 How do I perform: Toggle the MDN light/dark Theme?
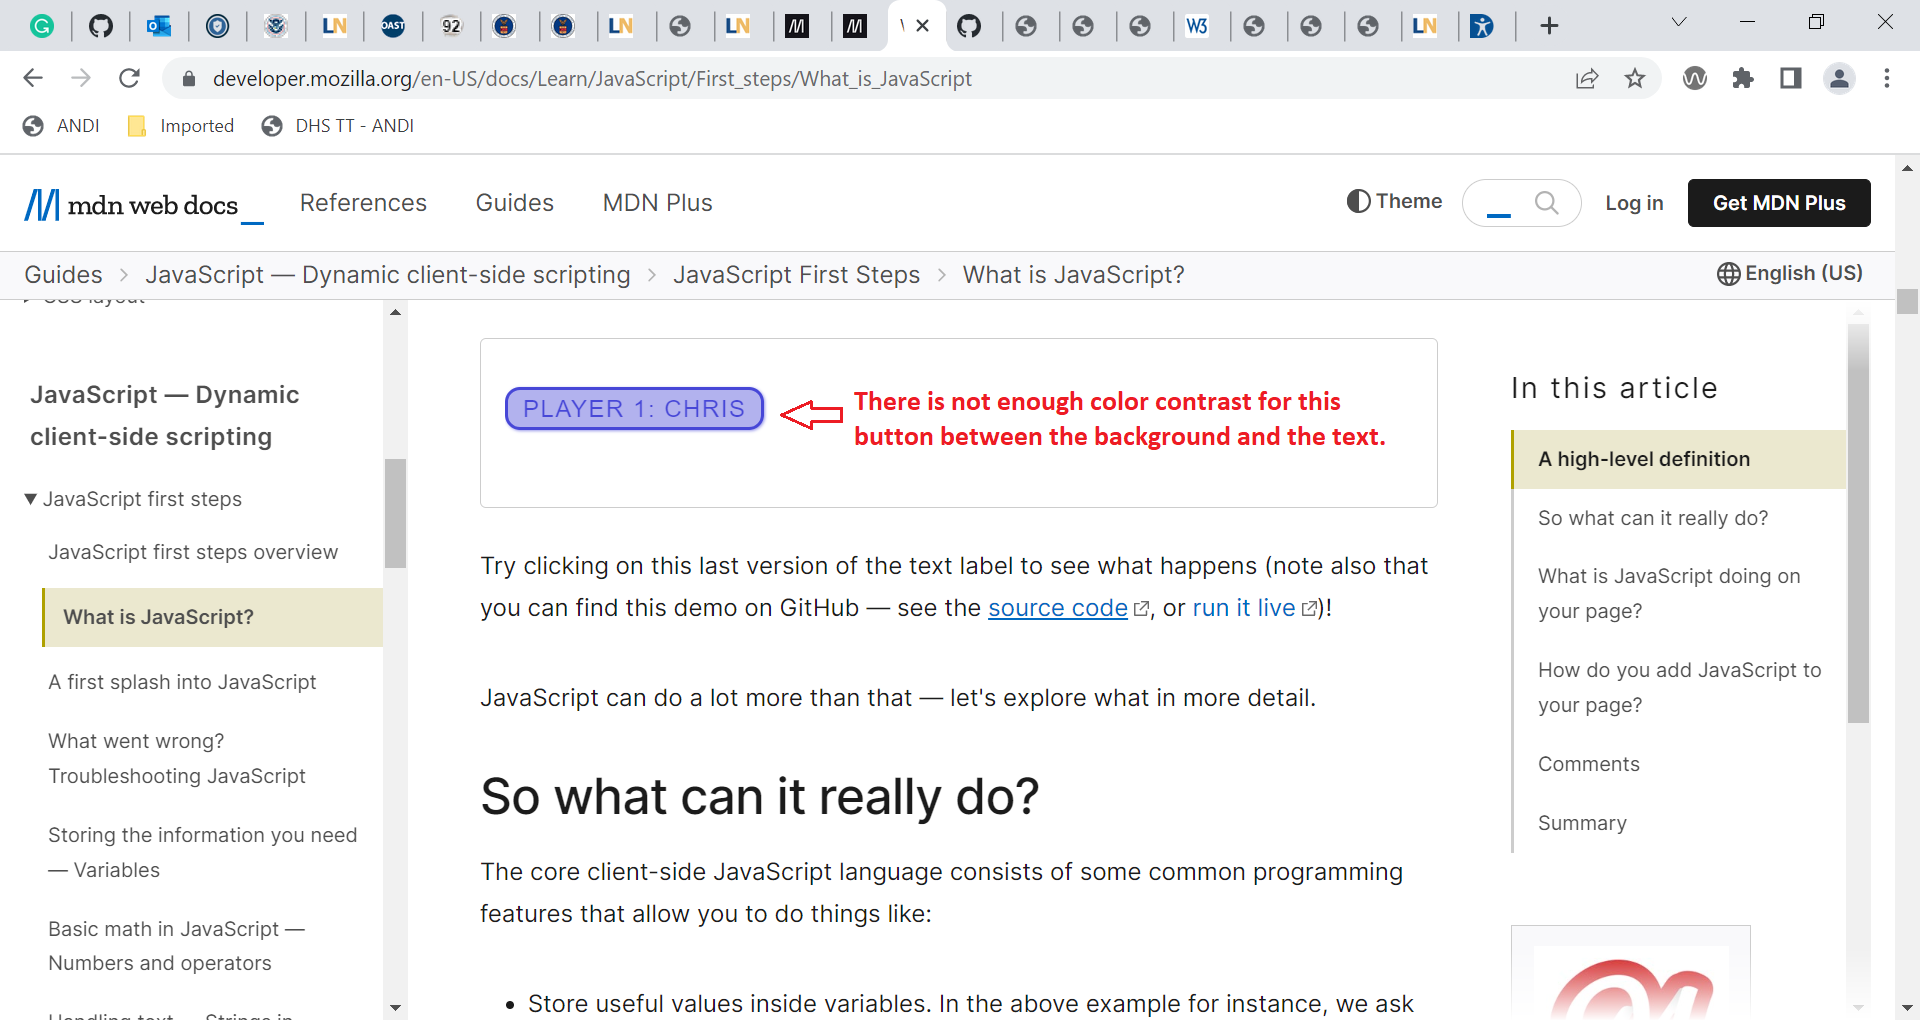point(1394,201)
